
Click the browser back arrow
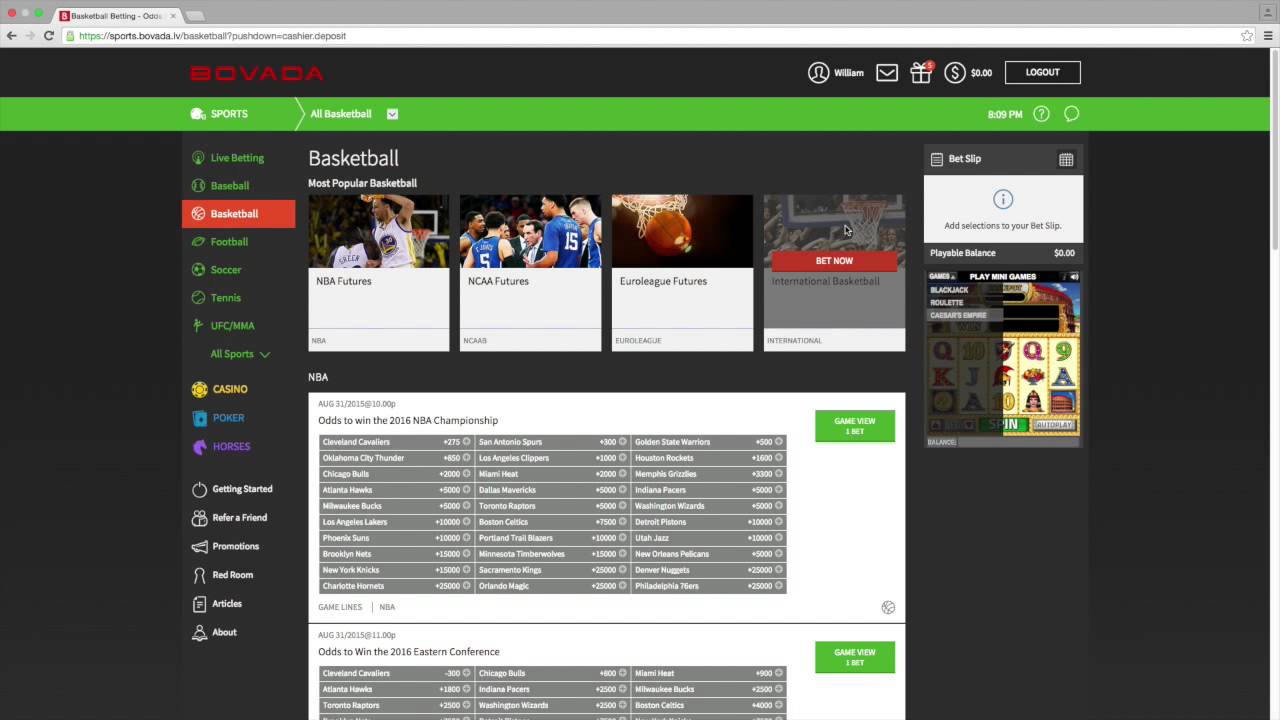pos(11,36)
